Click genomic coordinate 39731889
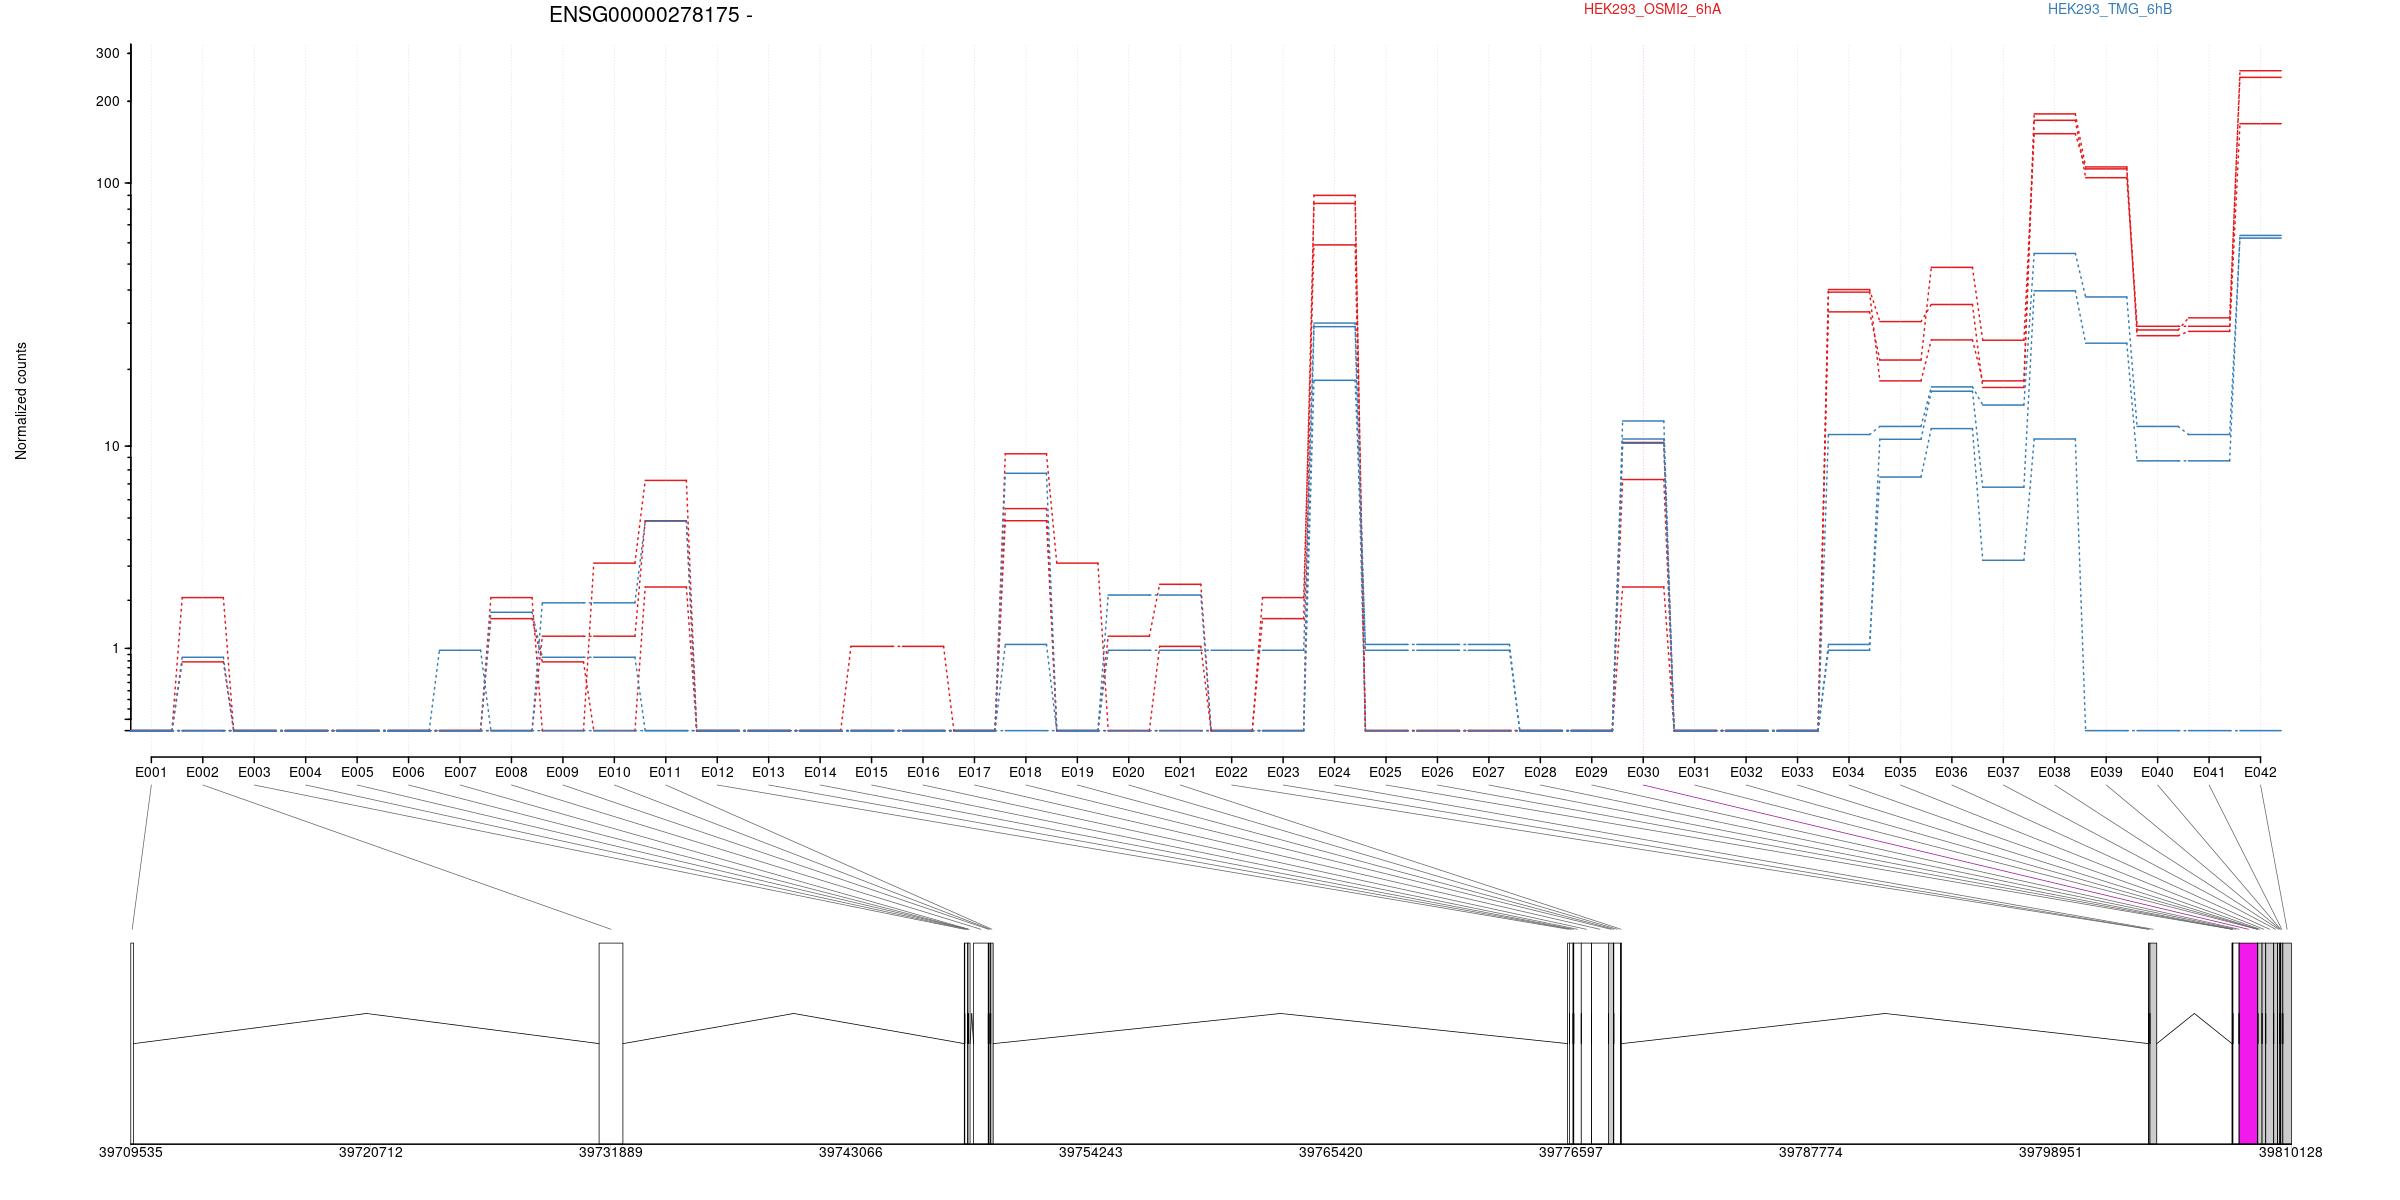This screenshot has width=2400, height=1200. click(610, 1152)
